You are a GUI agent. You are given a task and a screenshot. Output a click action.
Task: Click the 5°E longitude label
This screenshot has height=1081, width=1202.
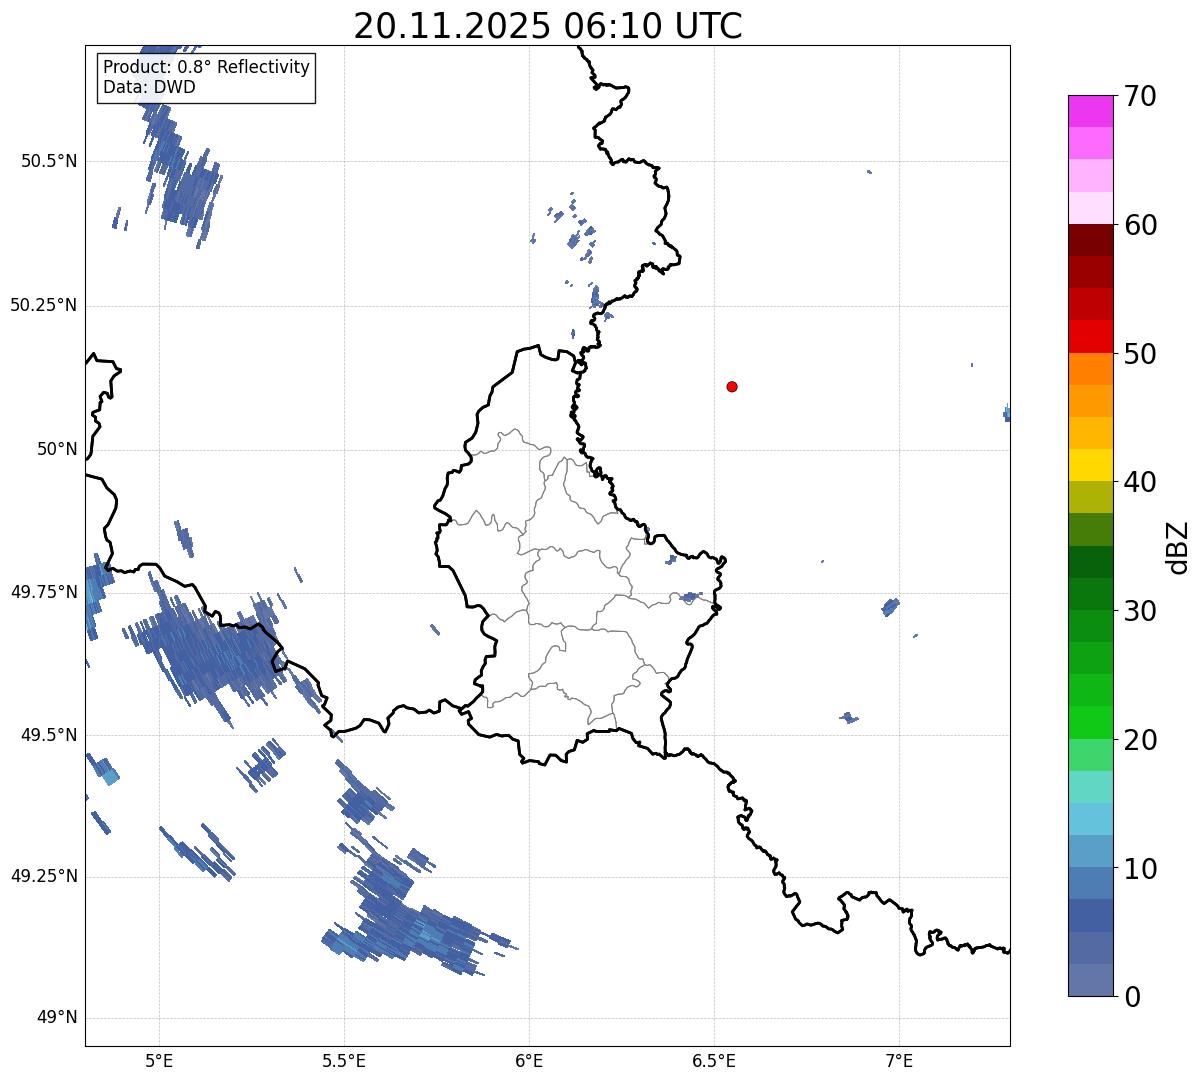(x=159, y=1060)
